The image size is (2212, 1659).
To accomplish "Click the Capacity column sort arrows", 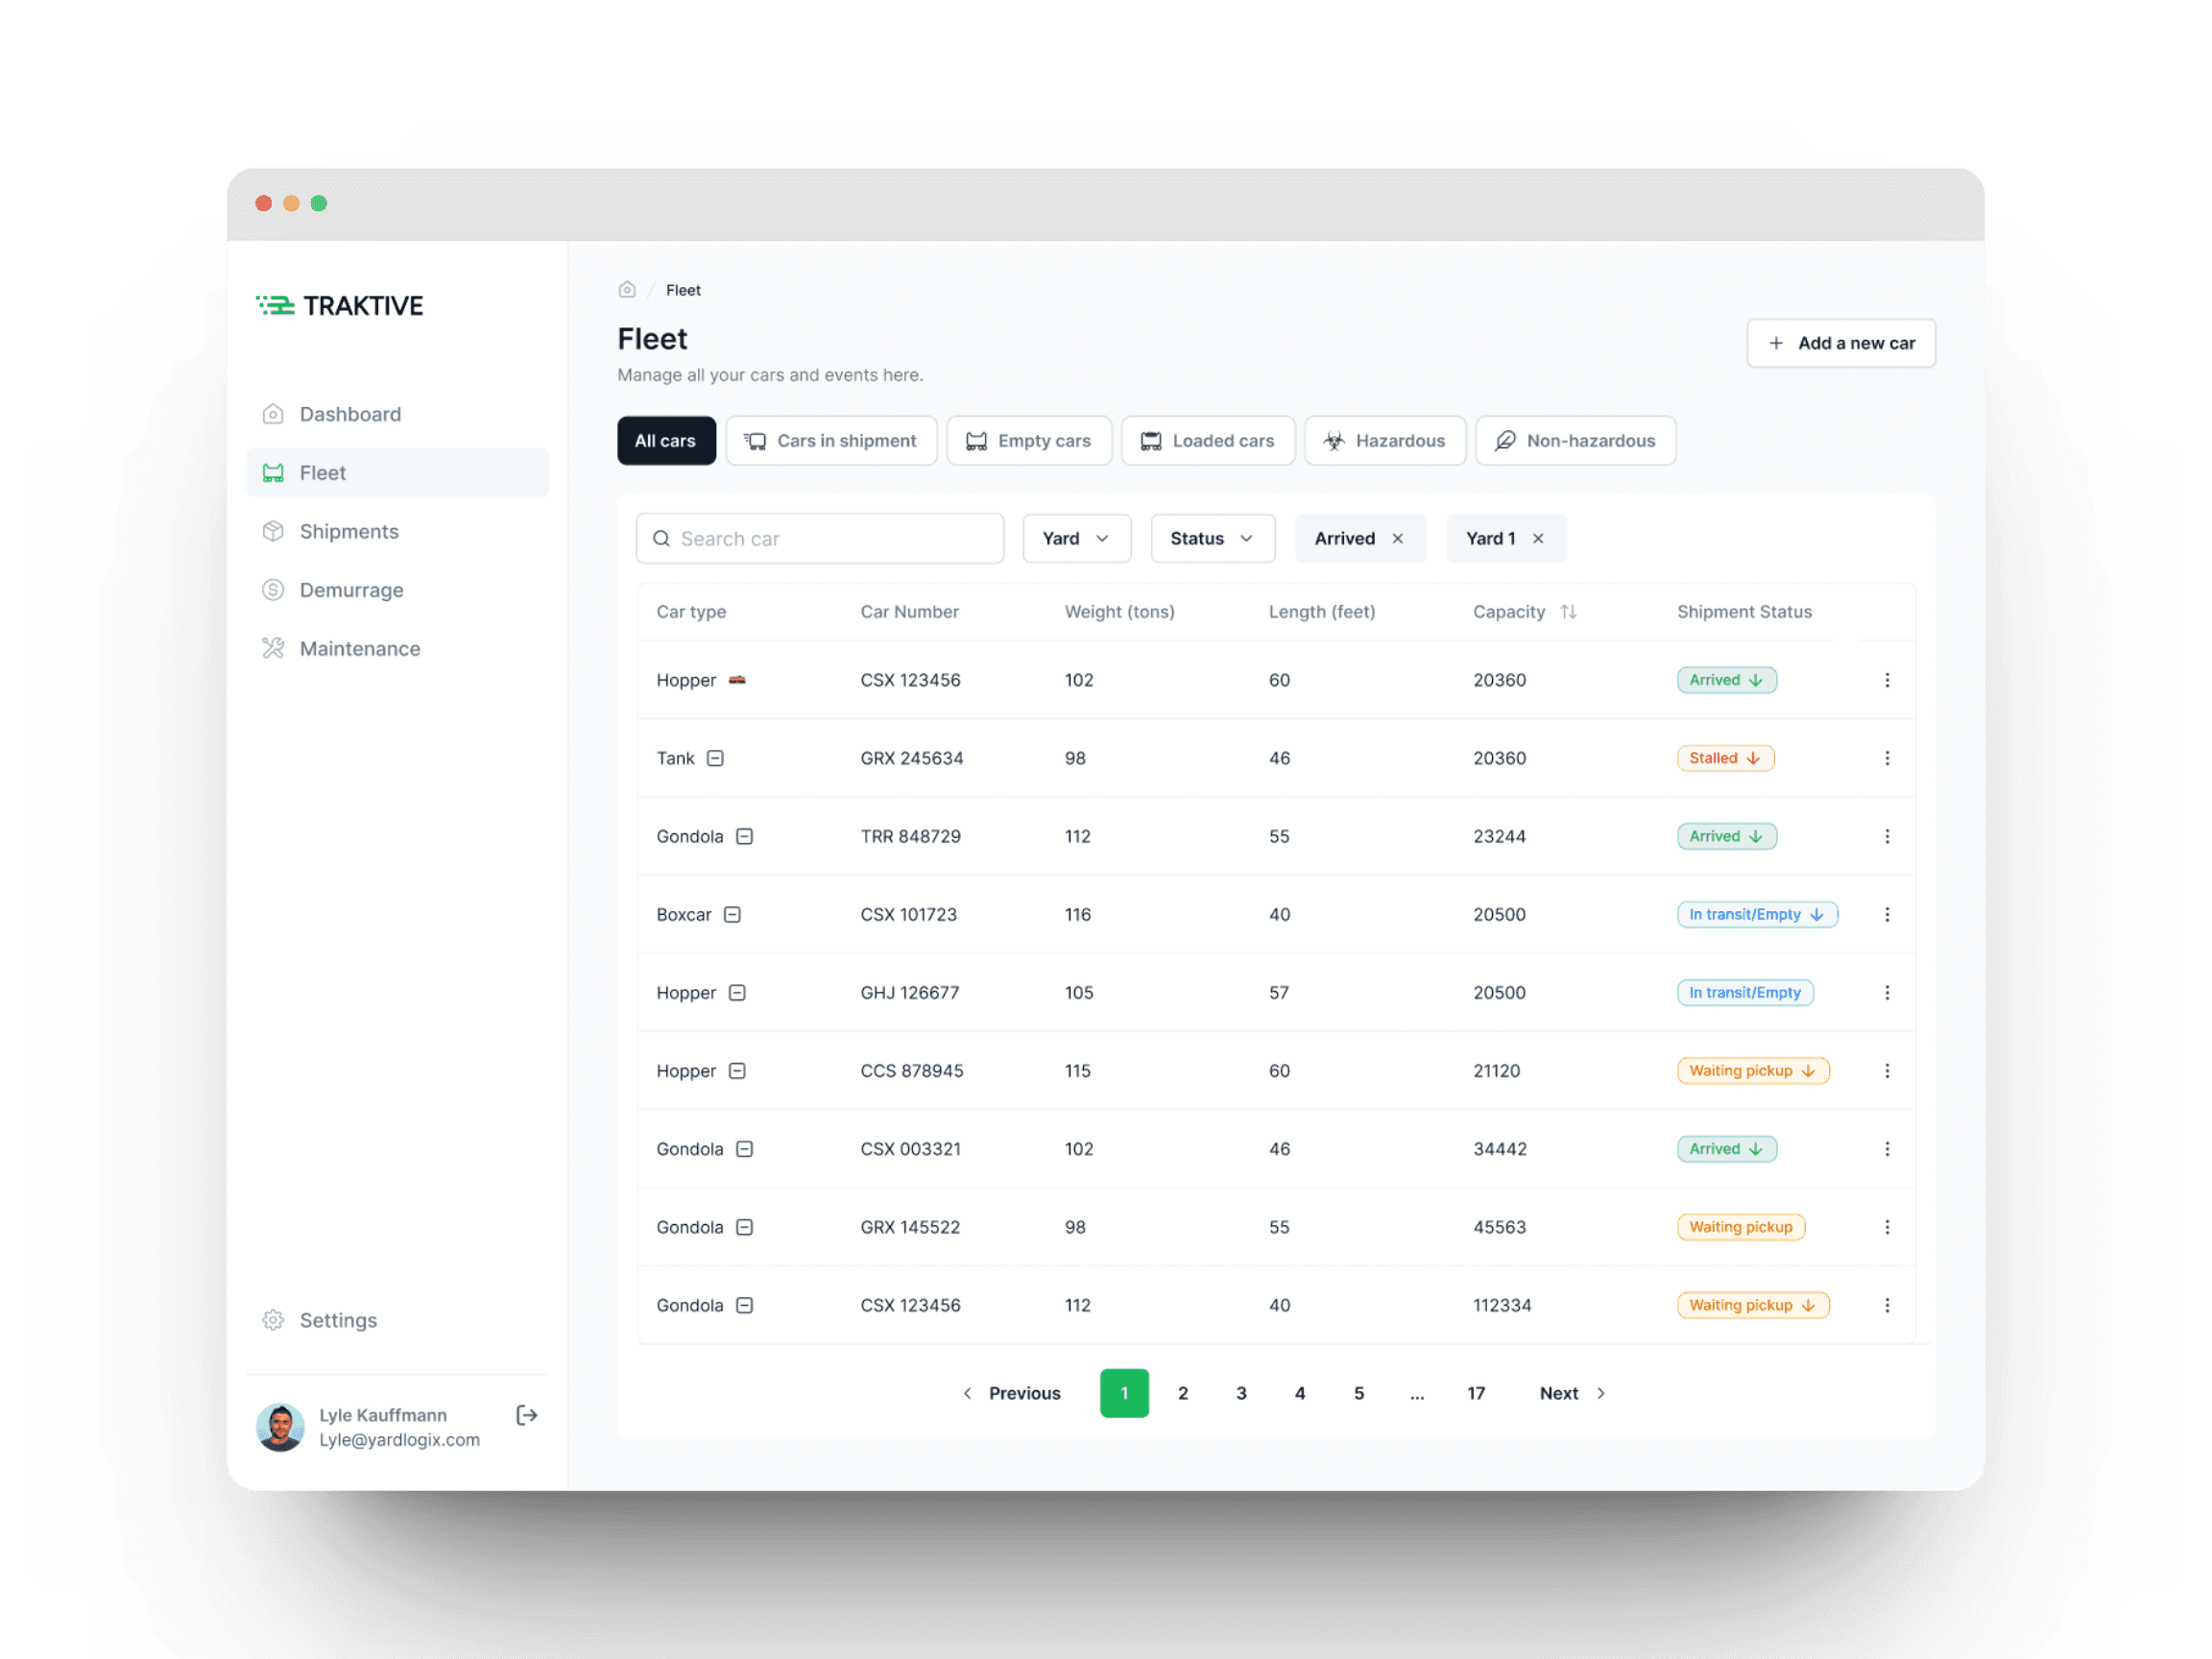I will [x=1568, y=612].
